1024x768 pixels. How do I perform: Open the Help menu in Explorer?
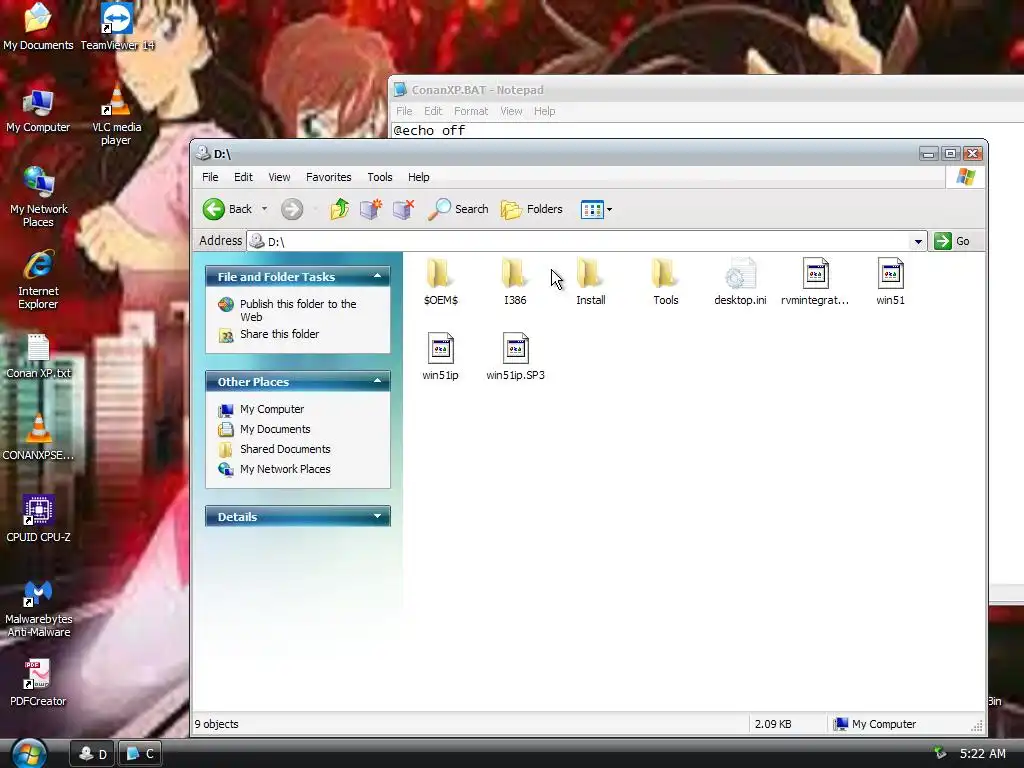click(x=419, y=177)
